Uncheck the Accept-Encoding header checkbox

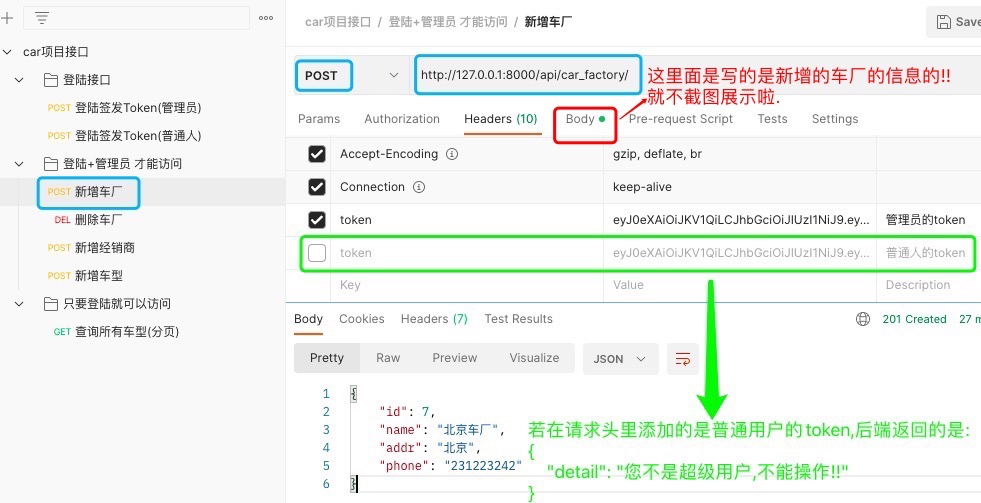tap(317, 154)
